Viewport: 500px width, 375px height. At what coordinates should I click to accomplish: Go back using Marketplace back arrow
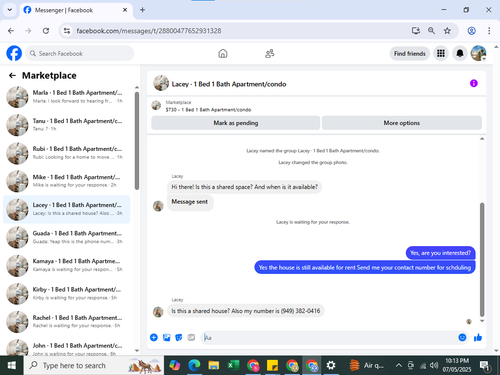click(x=12, y=76)
